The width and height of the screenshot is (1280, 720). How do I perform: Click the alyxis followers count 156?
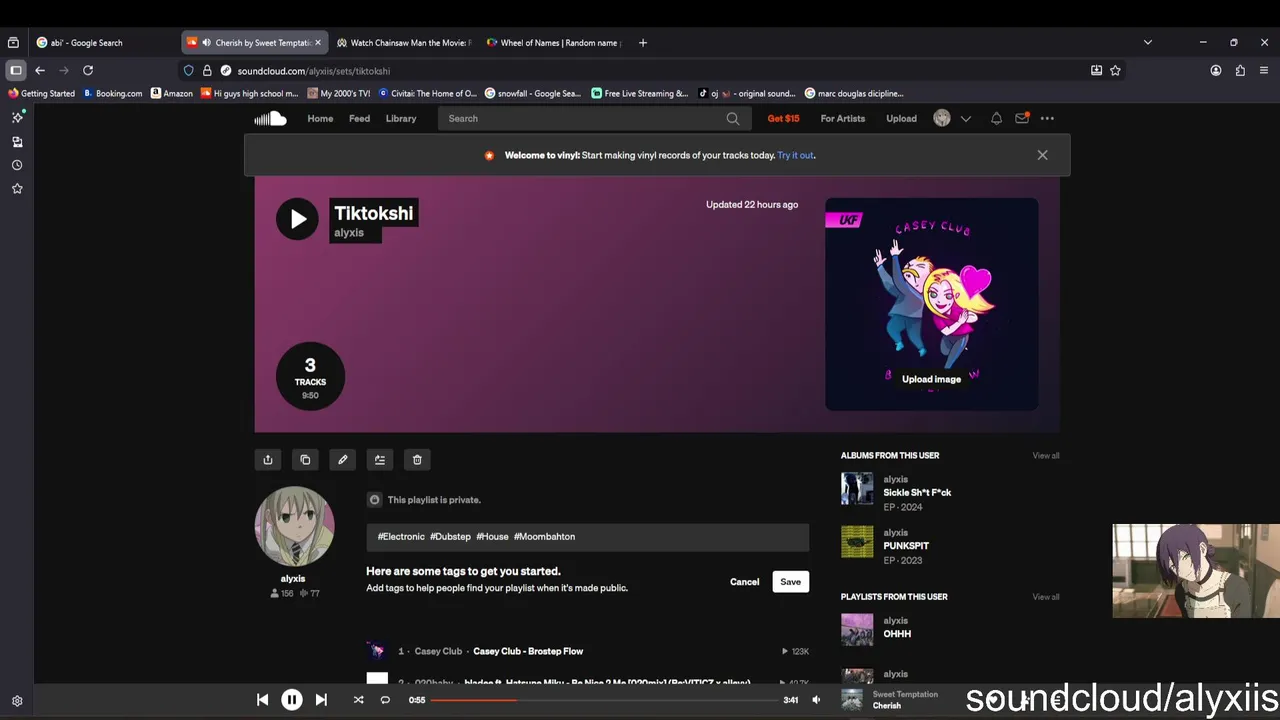[x=282, y=593]
